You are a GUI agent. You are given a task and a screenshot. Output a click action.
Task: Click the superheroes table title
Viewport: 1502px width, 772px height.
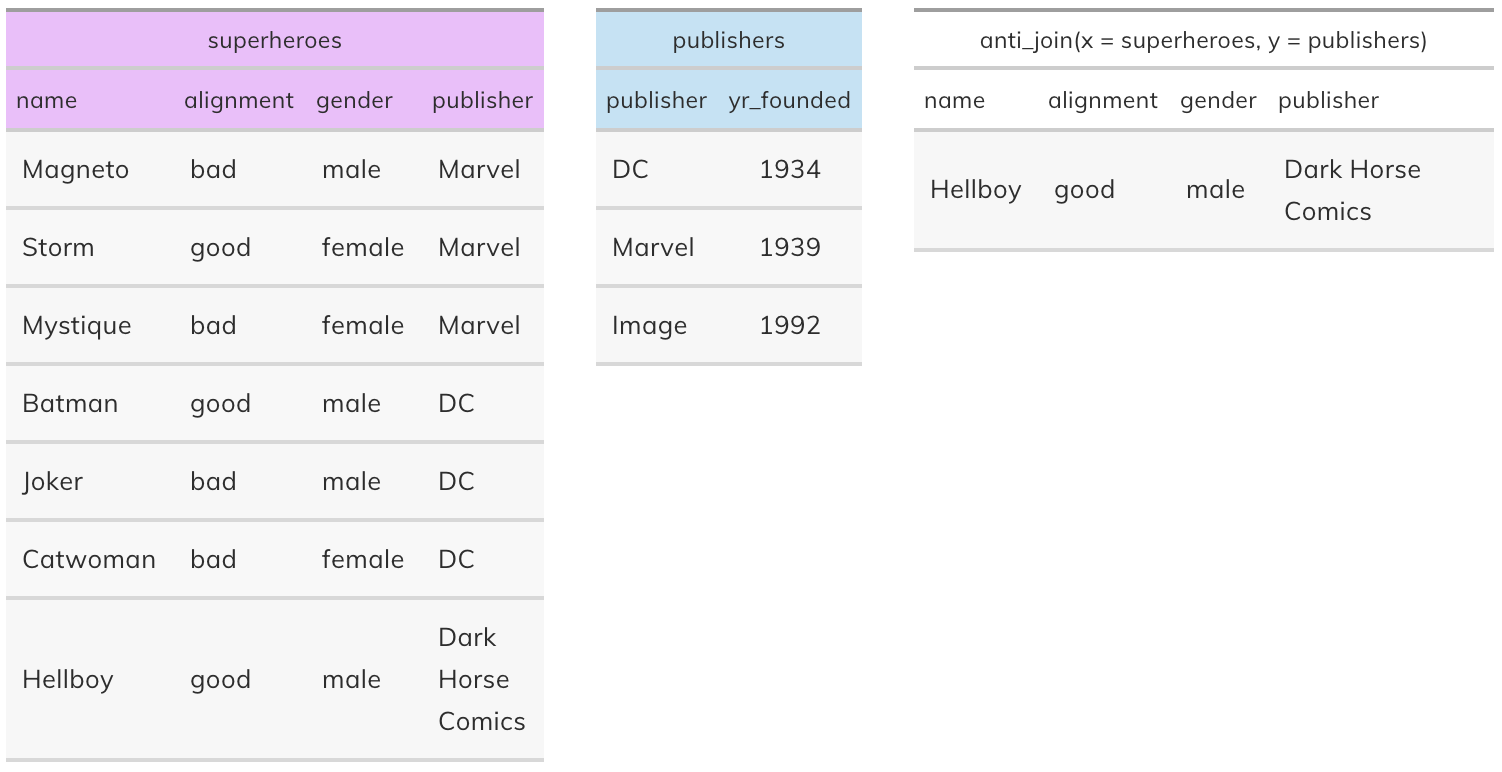pos(274,40)
